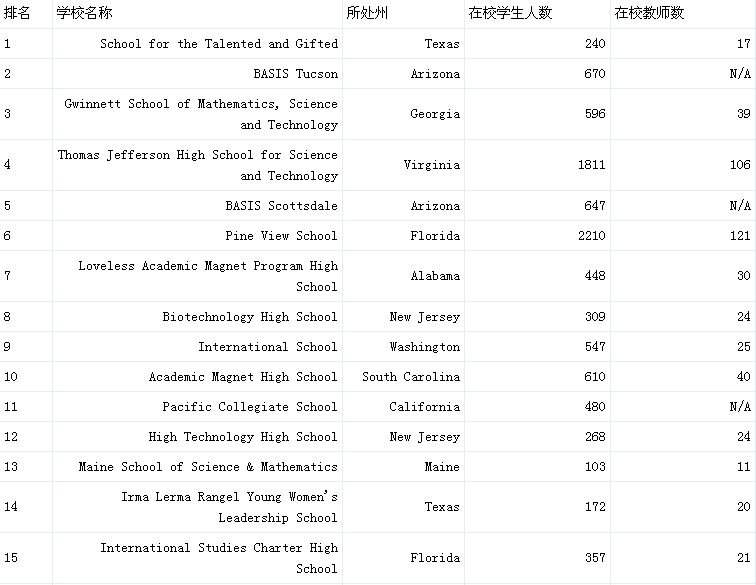Select the 在校学生人数 column header
The height and width of the screenshot is (585, 756).
pos(510,13)
